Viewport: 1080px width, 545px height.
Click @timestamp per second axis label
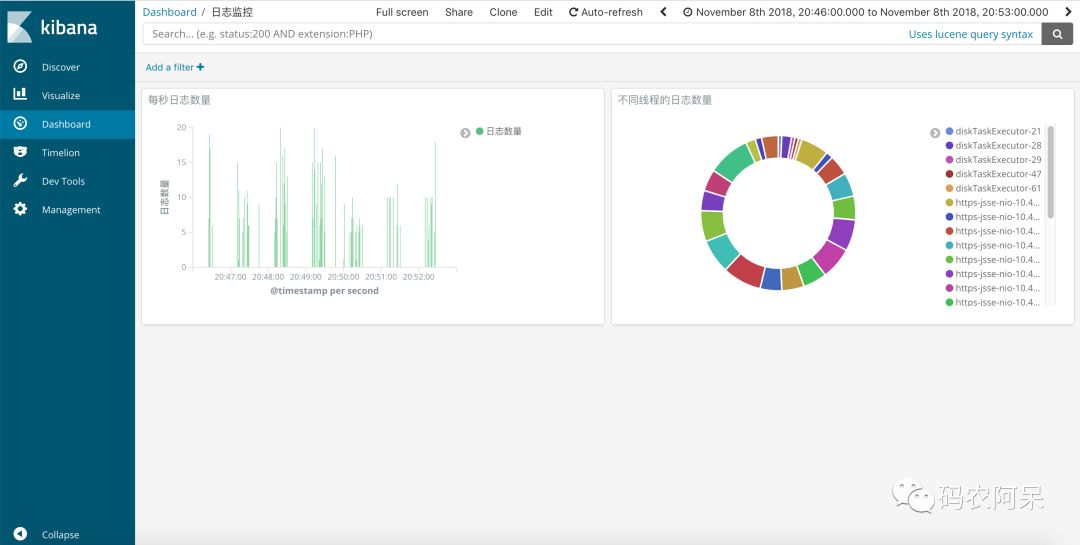tap(324, 291)
